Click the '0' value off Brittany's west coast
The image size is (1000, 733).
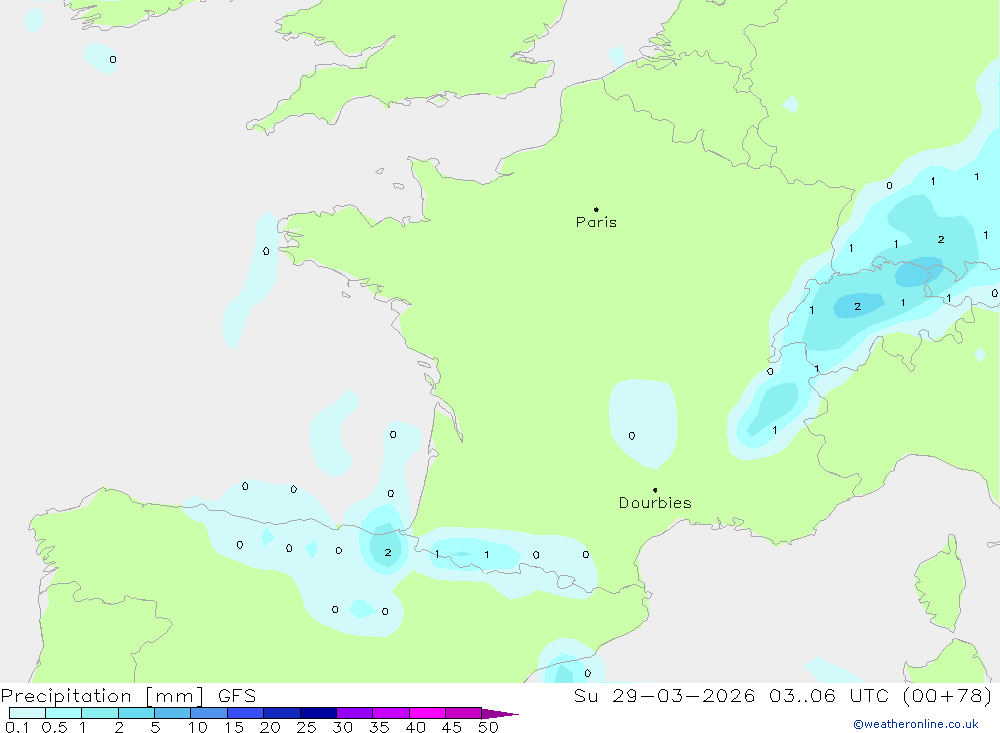pos(266,251)
